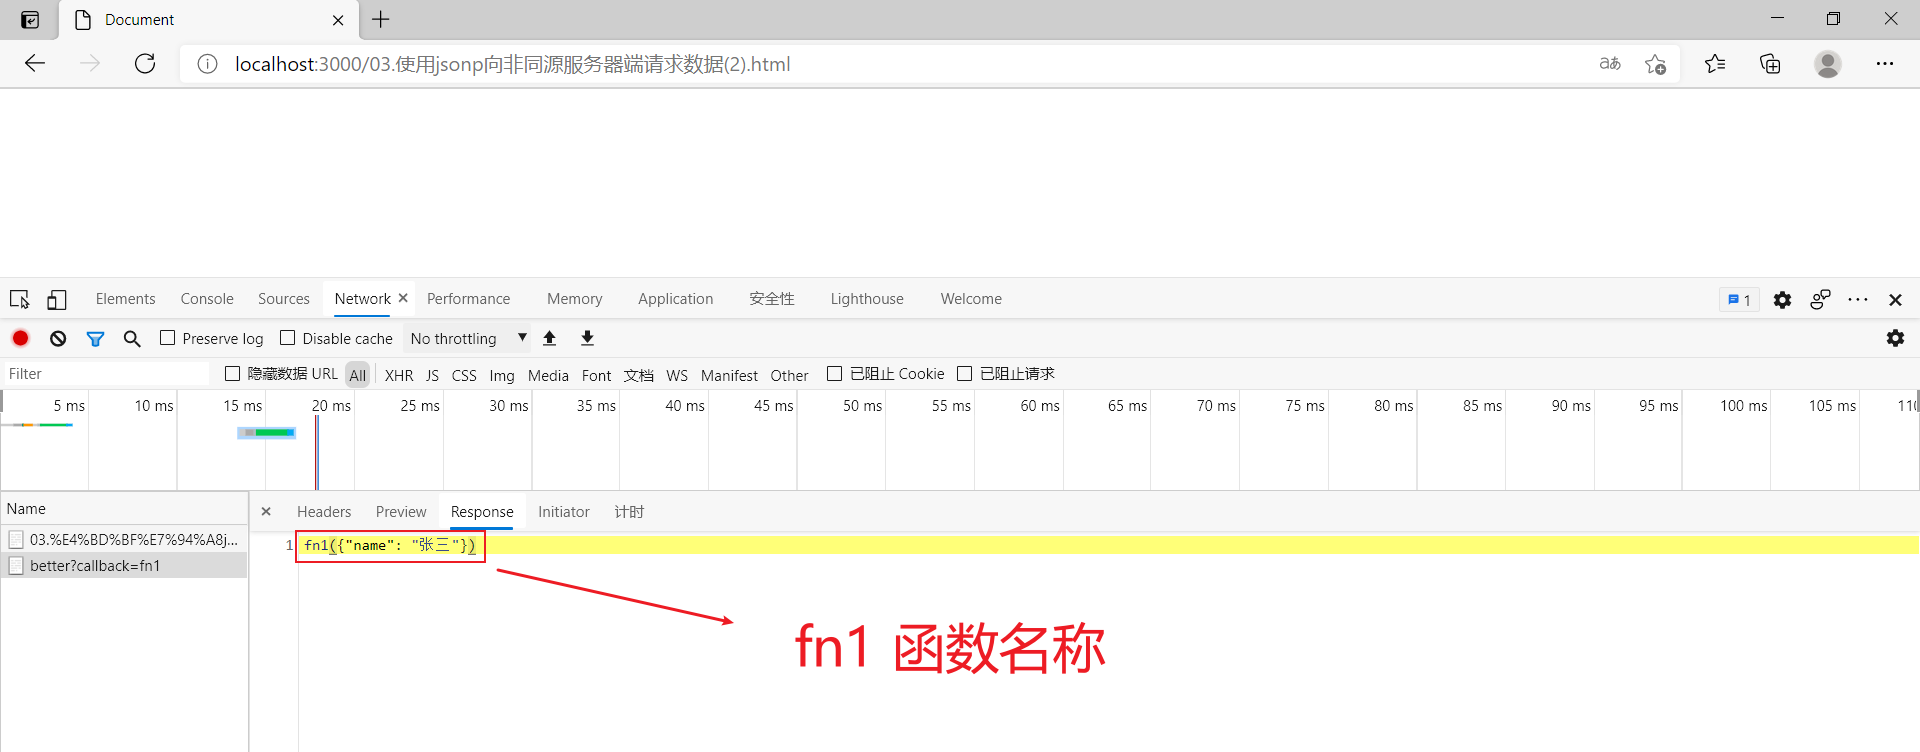This screenshot has width=1920, height=752.
Task: Filter requests by Img
Action: (x=502, y=375)
